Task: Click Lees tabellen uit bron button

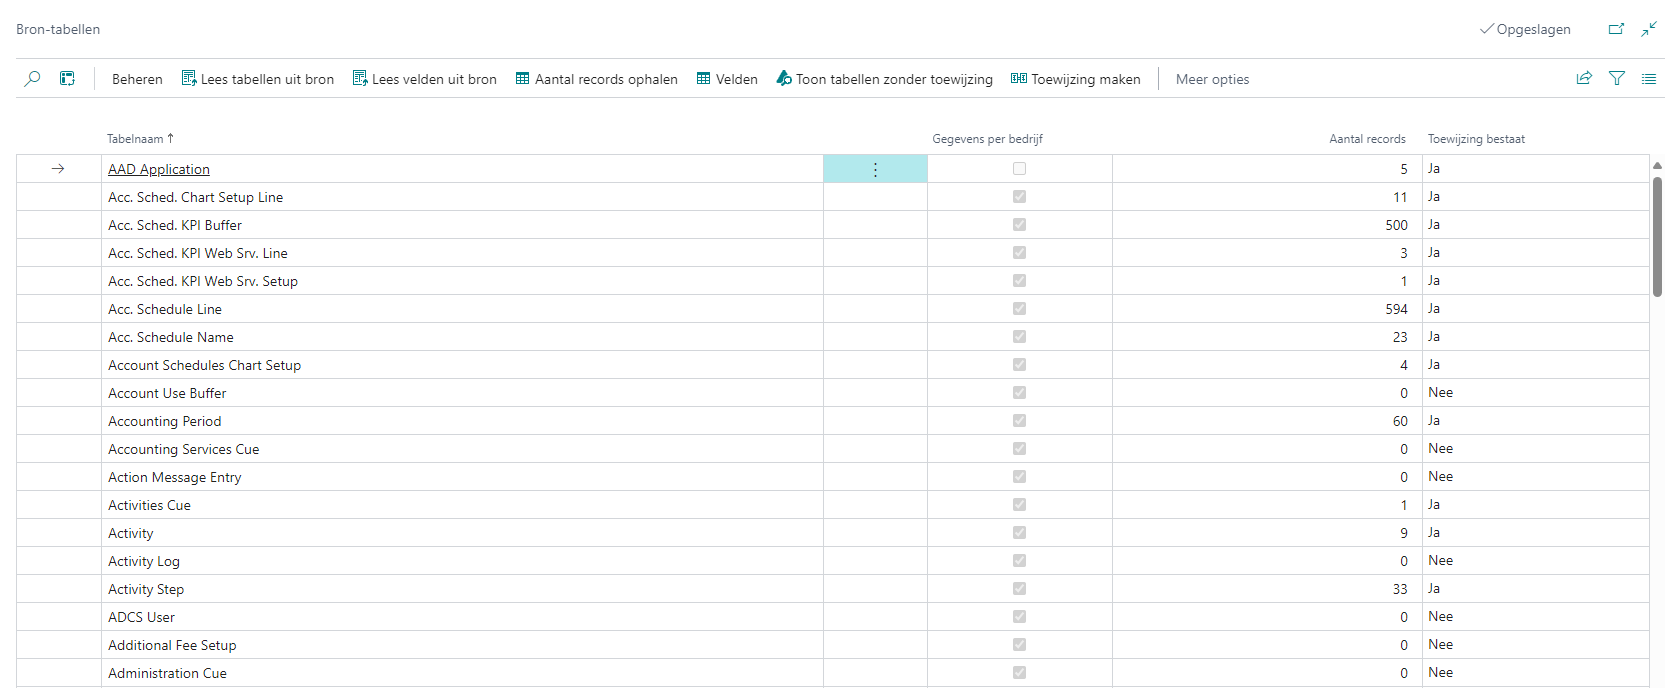Action: 258,79
